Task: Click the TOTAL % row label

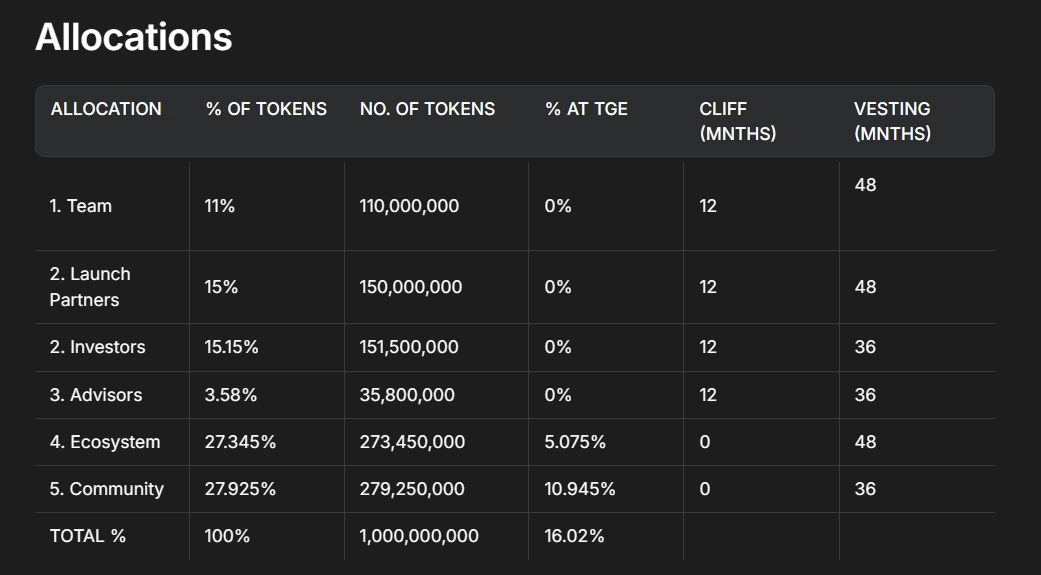Action: point(88,536)
